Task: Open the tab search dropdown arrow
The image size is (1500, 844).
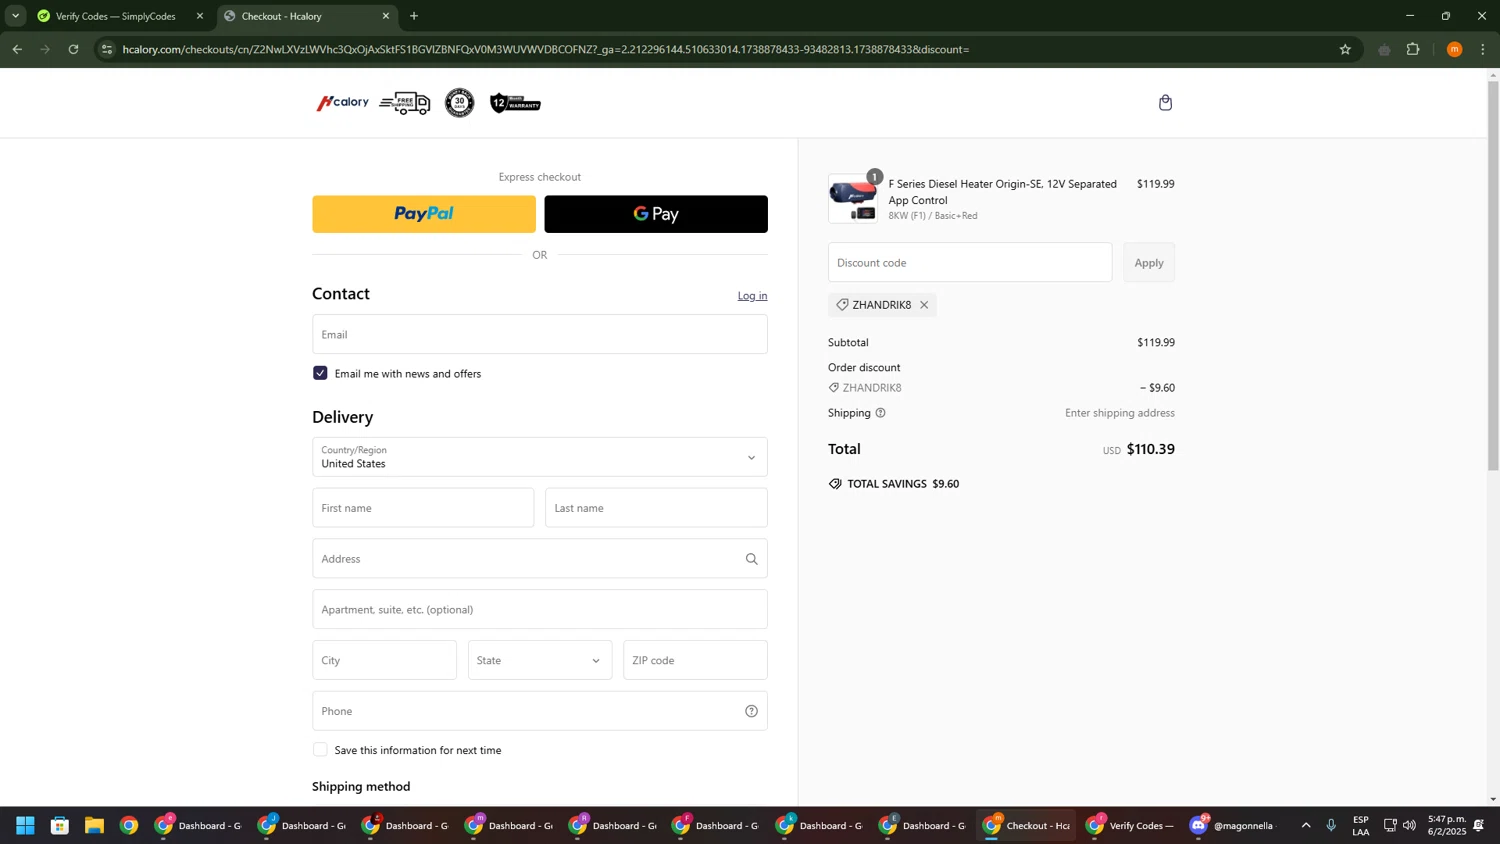Action: pos(15,16)
